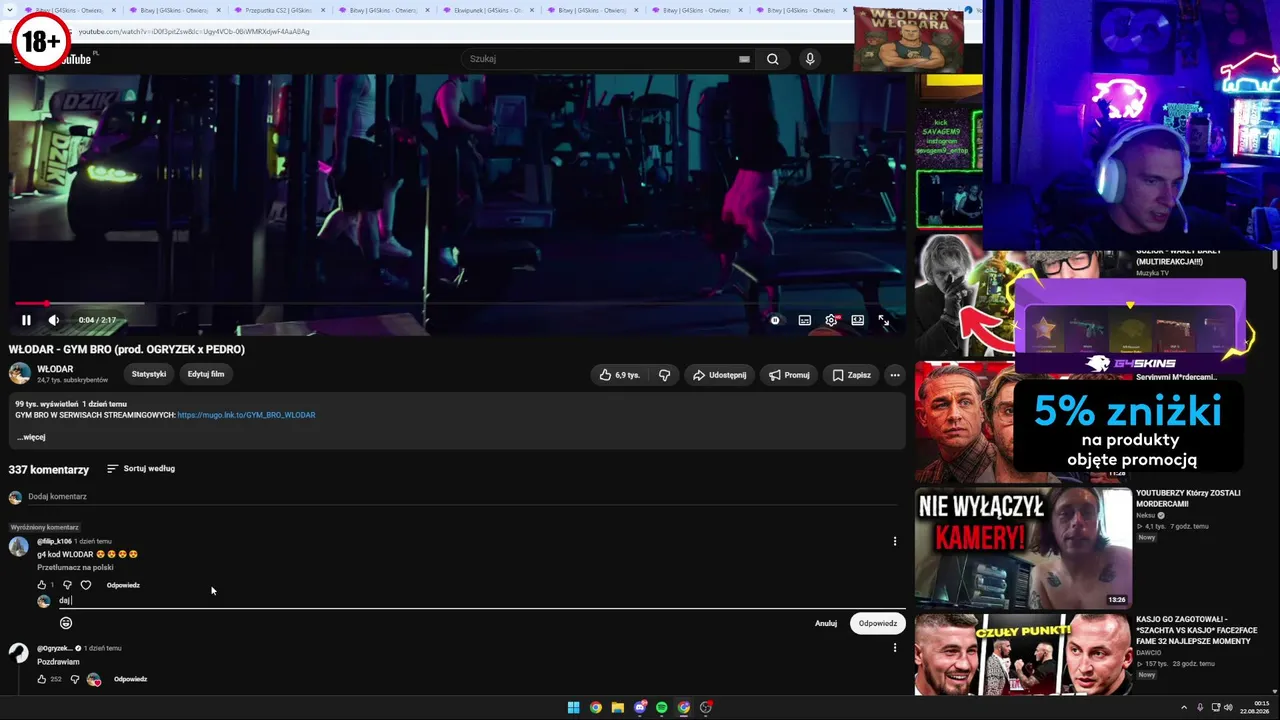Viewport: 1280px width, 720px height.
Task: Start voice search with the microphone
Action: 810,59
